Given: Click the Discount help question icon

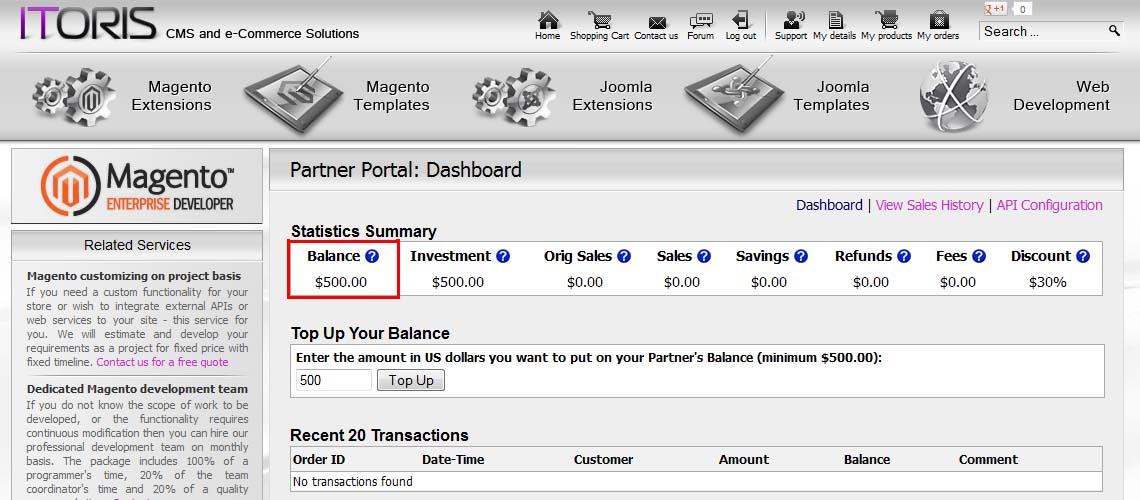Looking at the screenshot, I should pyautogui.click(x=1083, y=256).
